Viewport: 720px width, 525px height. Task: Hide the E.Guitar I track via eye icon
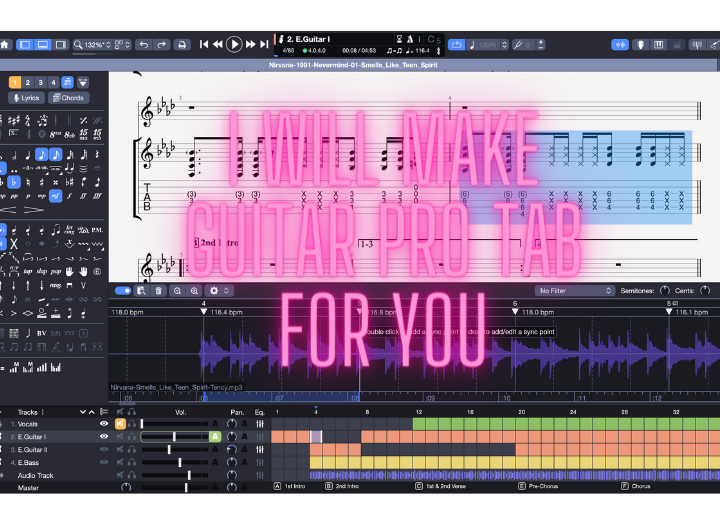[104, 437]
